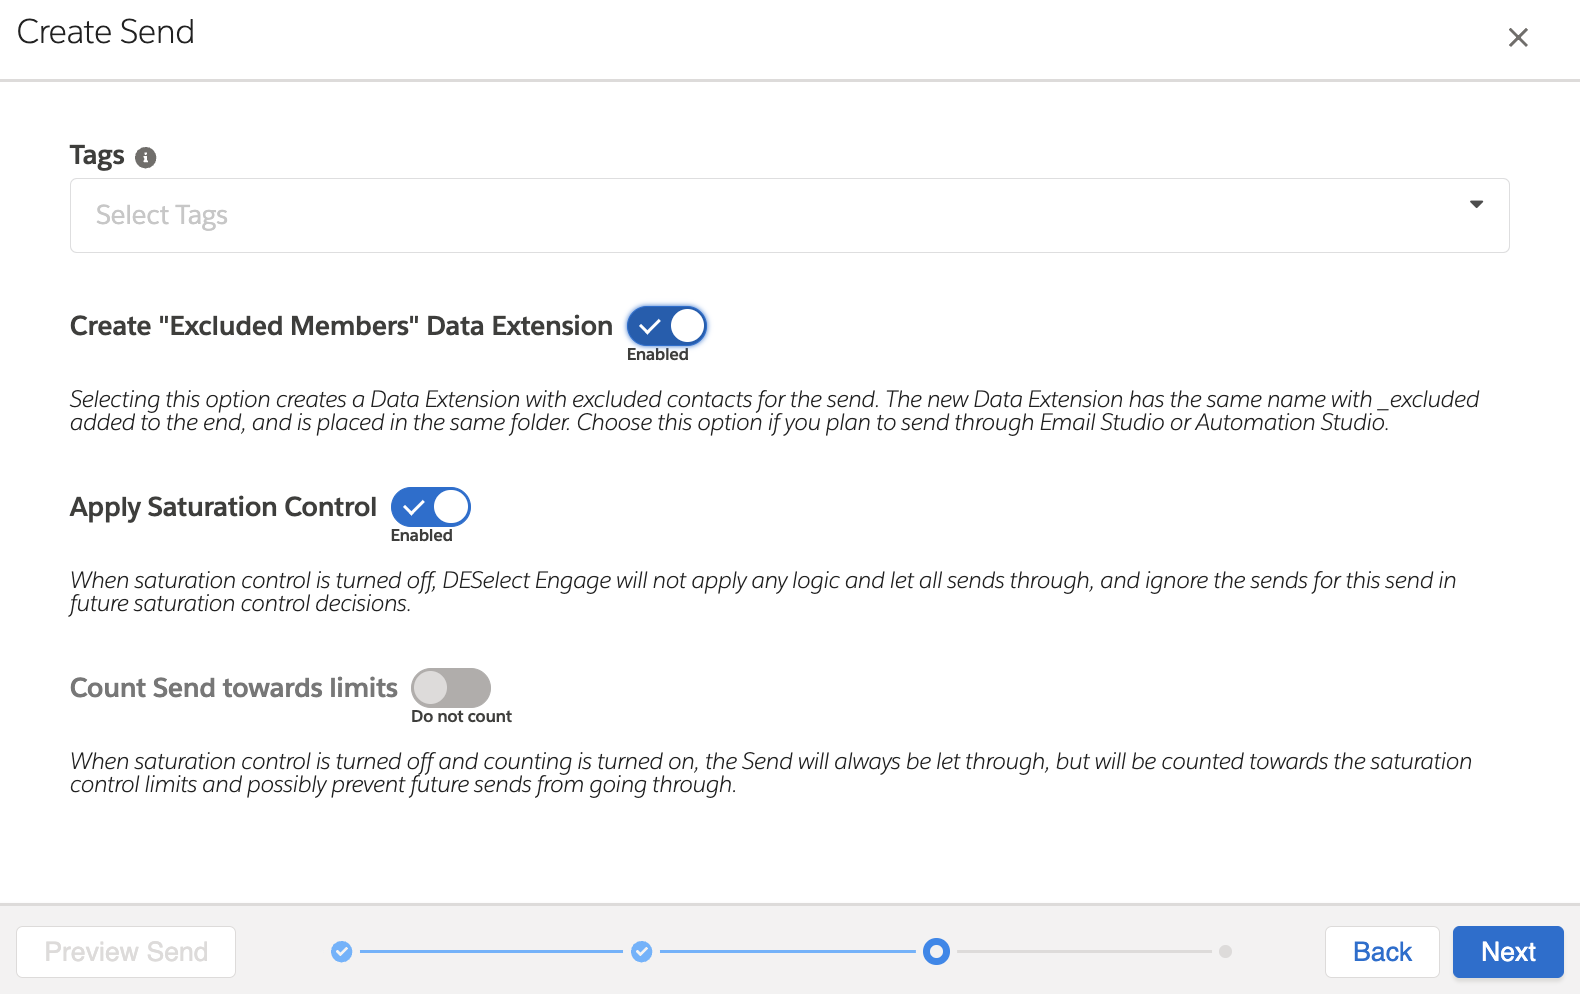Disable the Excluded Members Data Extension toggle
This screenshot has width=1580, height=994.
click(667, 326)
